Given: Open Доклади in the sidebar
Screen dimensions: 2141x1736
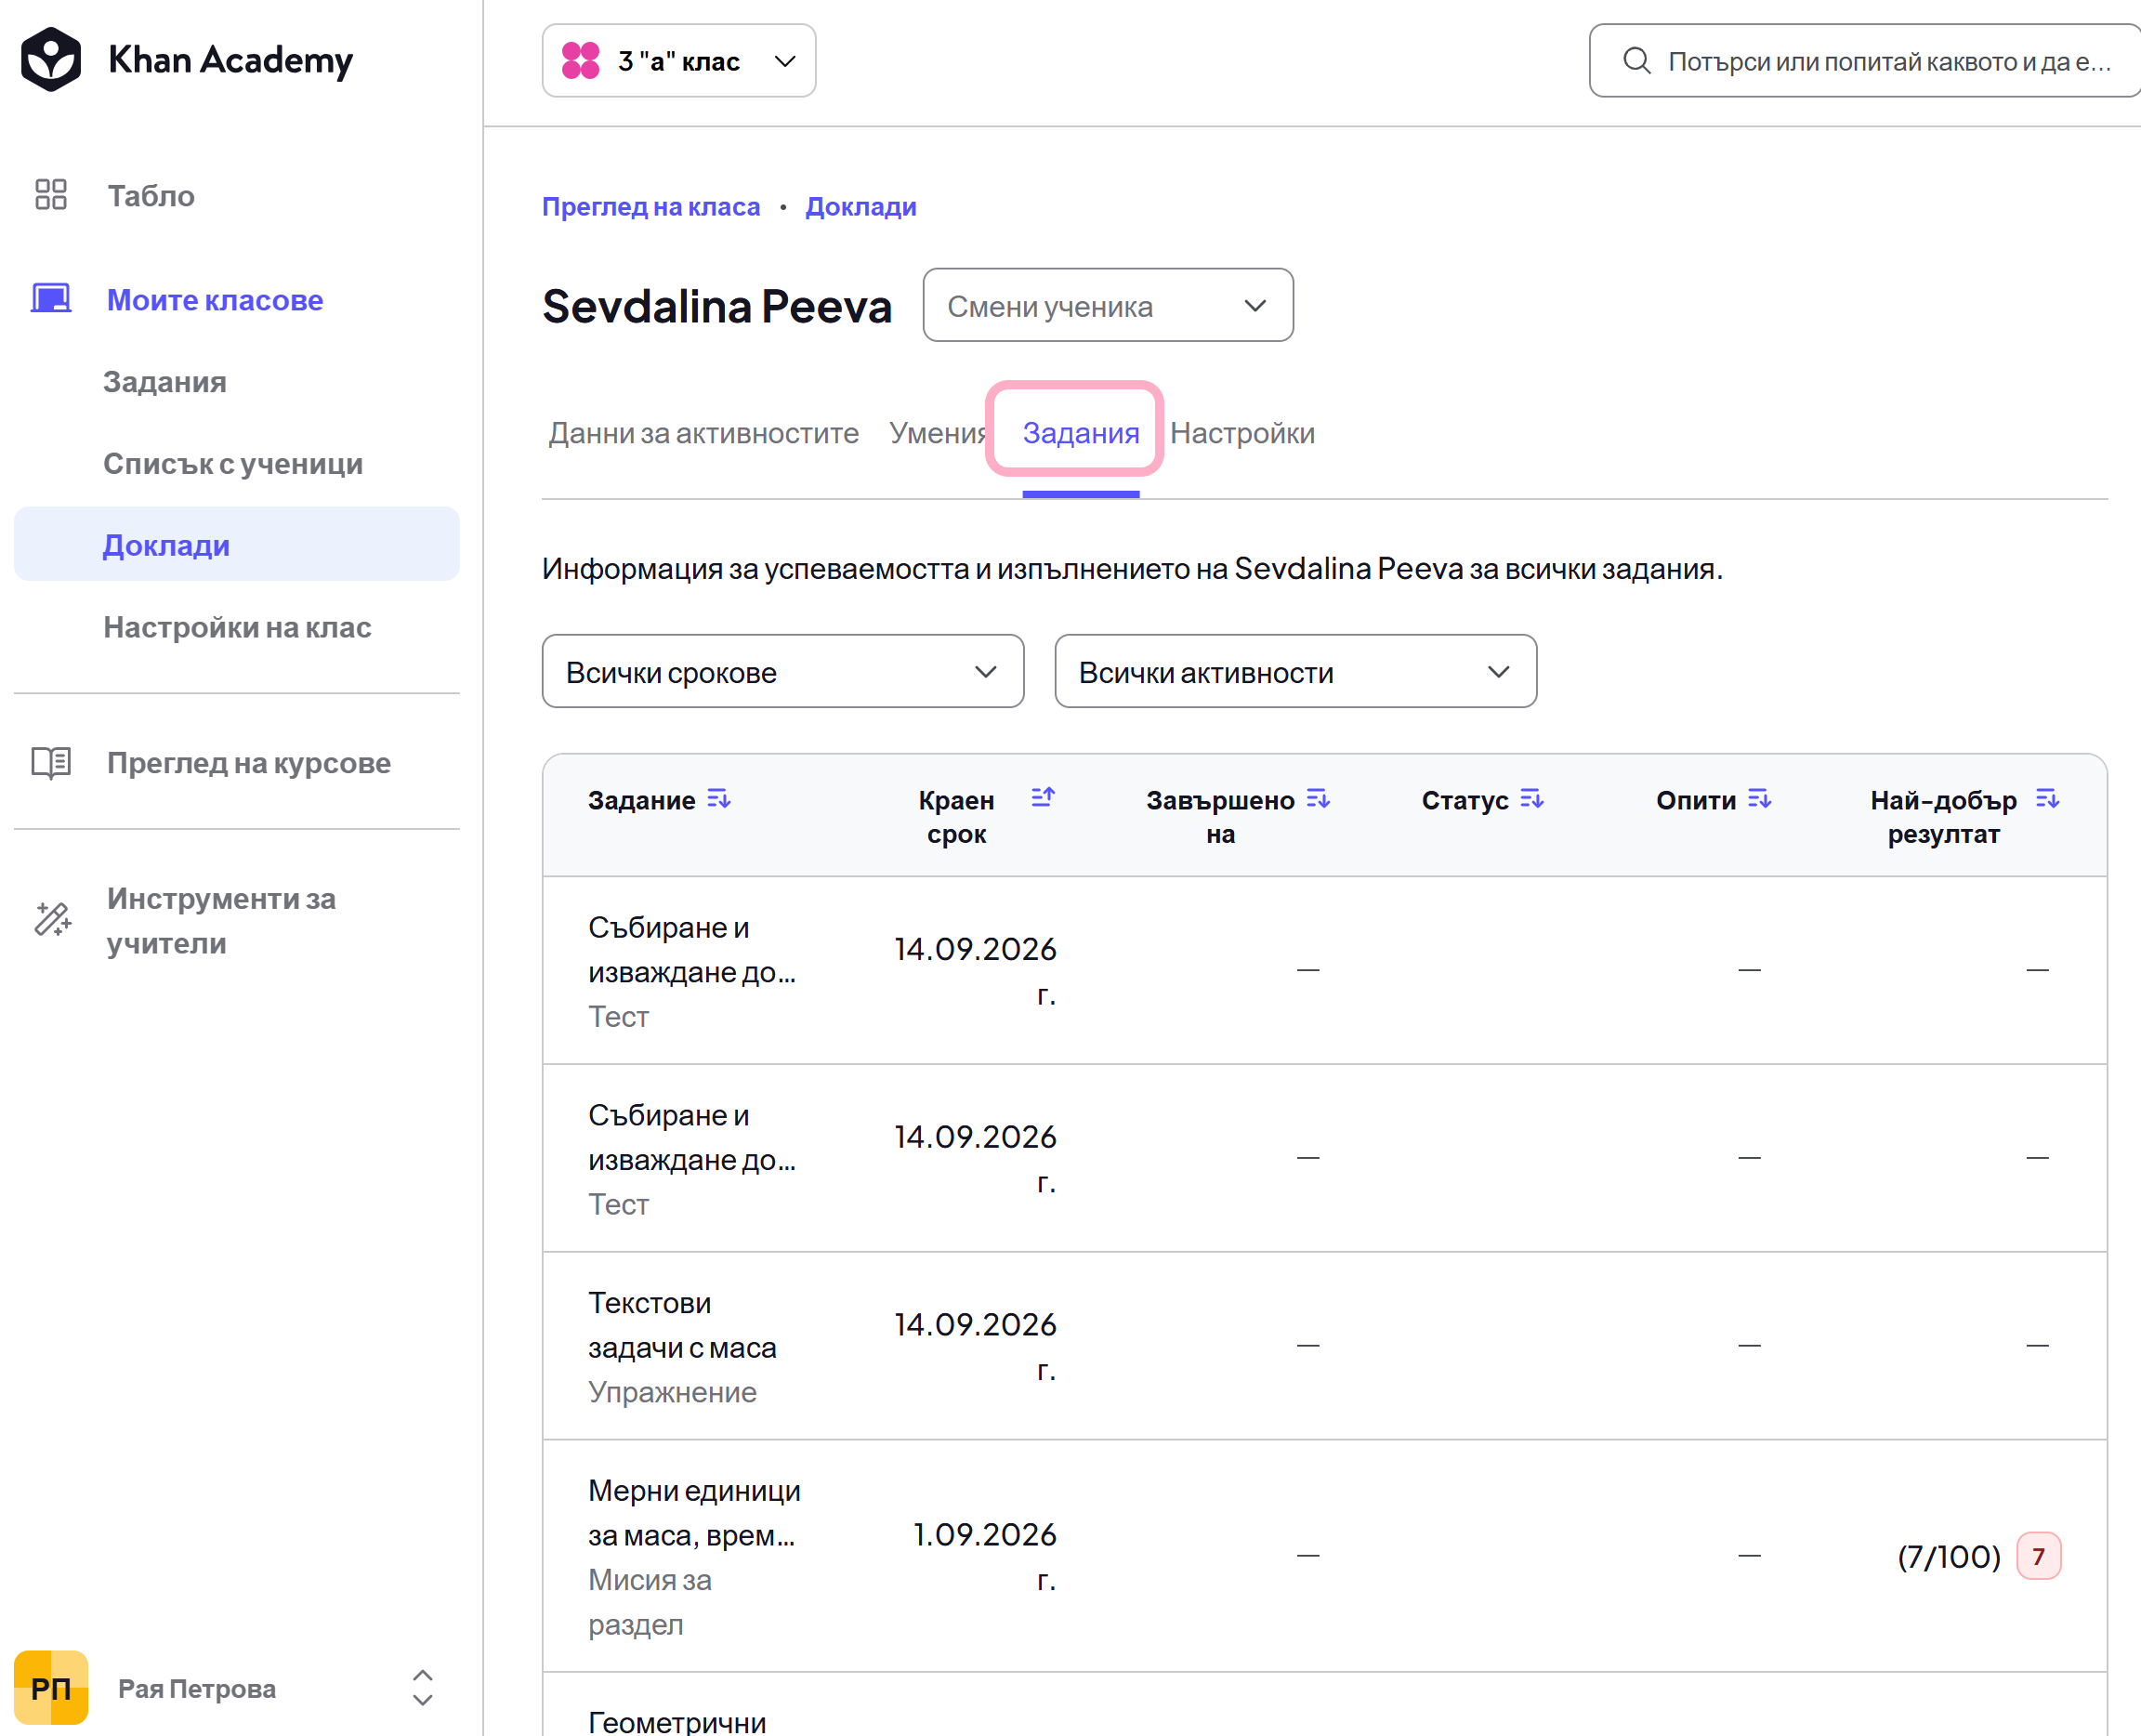Looking at the screenshot, I should pos(237,544).
